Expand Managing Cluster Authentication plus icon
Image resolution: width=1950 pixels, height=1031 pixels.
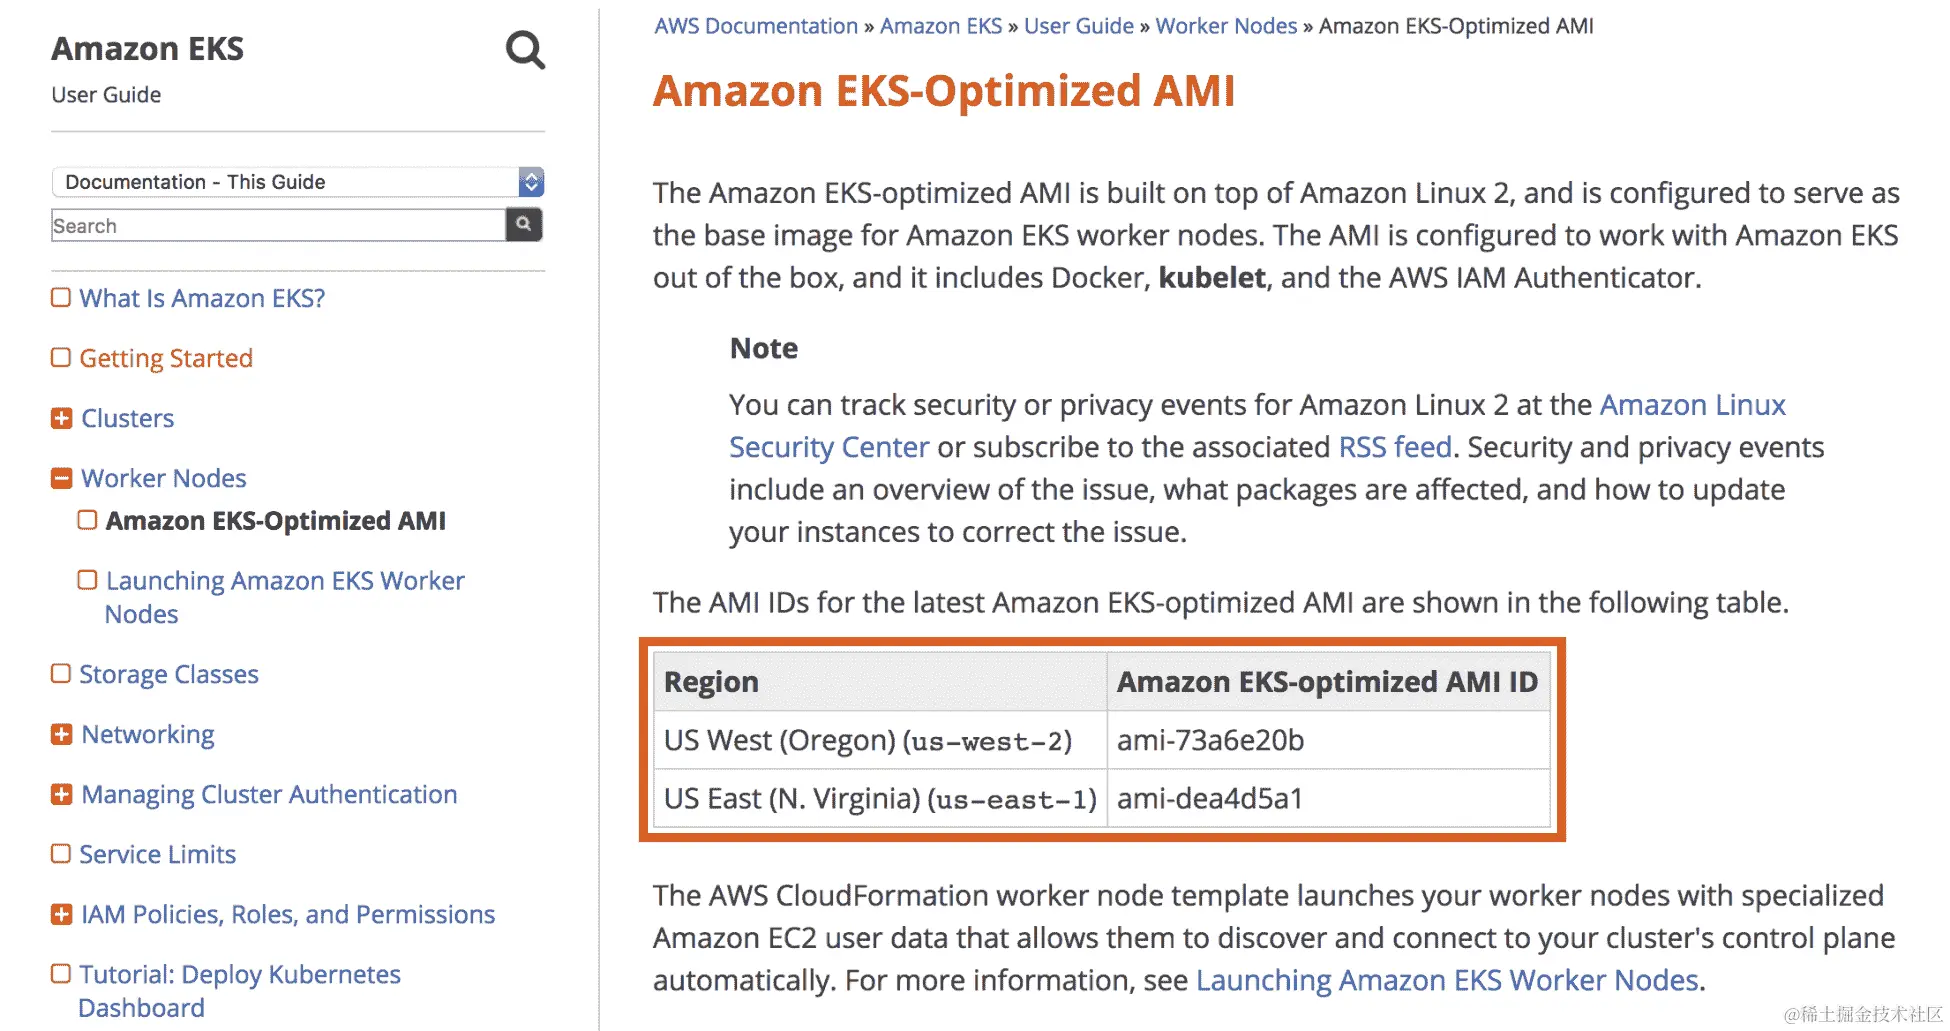pos(62,794)
